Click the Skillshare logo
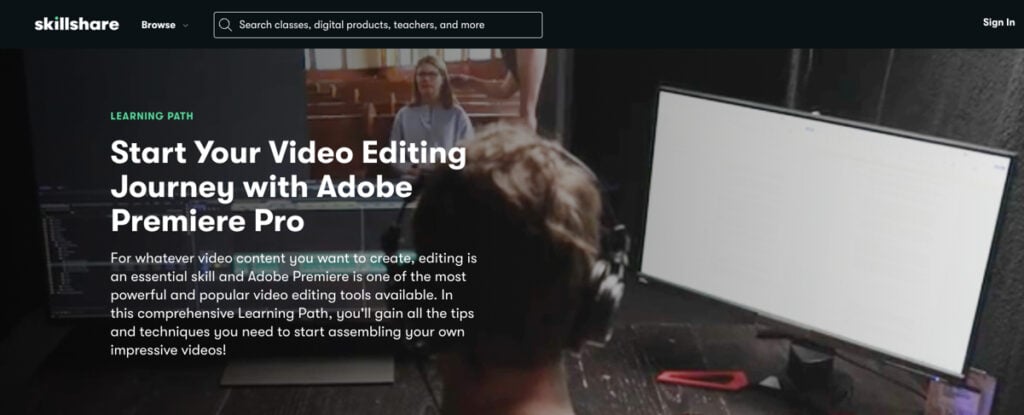The width and height of the screenshot is (1024, 415). point(76,24)
